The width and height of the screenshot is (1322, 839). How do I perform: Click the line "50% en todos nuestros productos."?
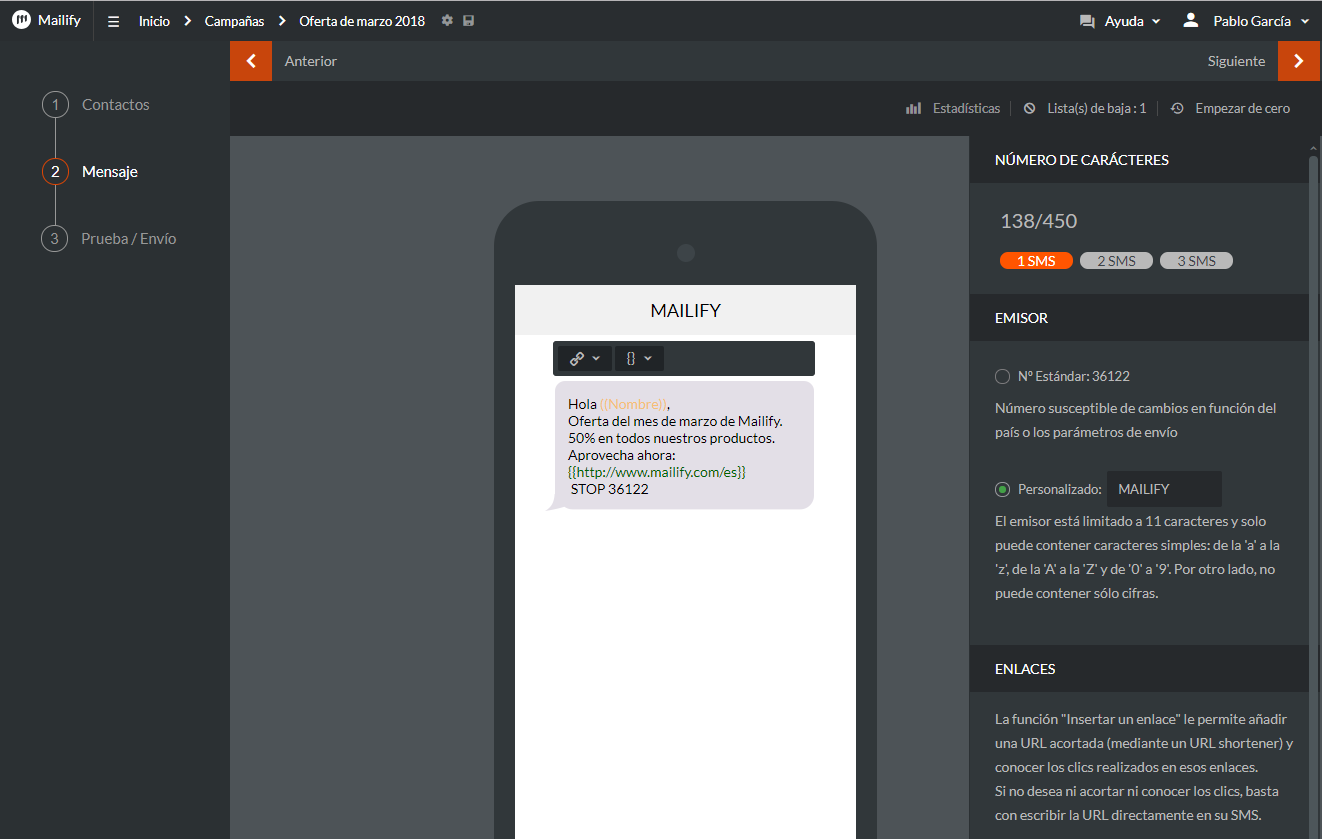point(672,438)
